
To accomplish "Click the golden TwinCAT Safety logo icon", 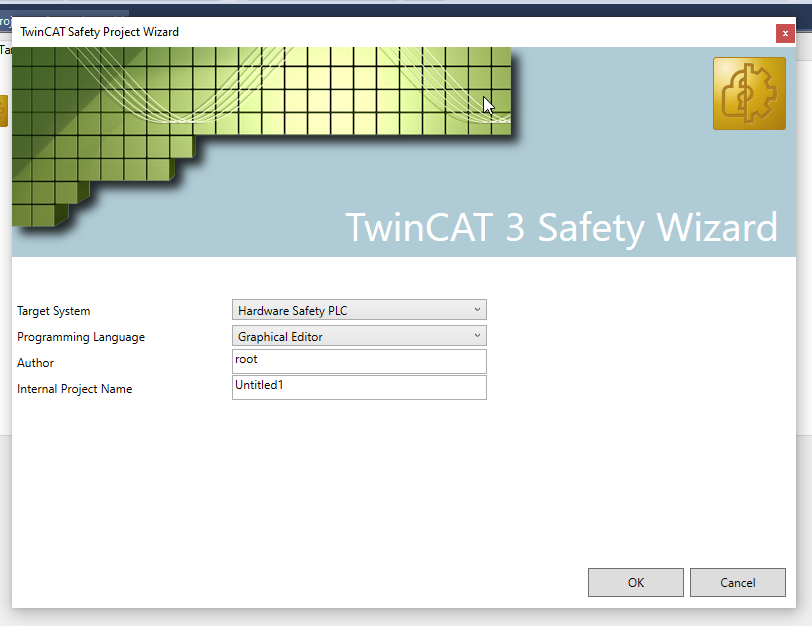I will 749,93.
